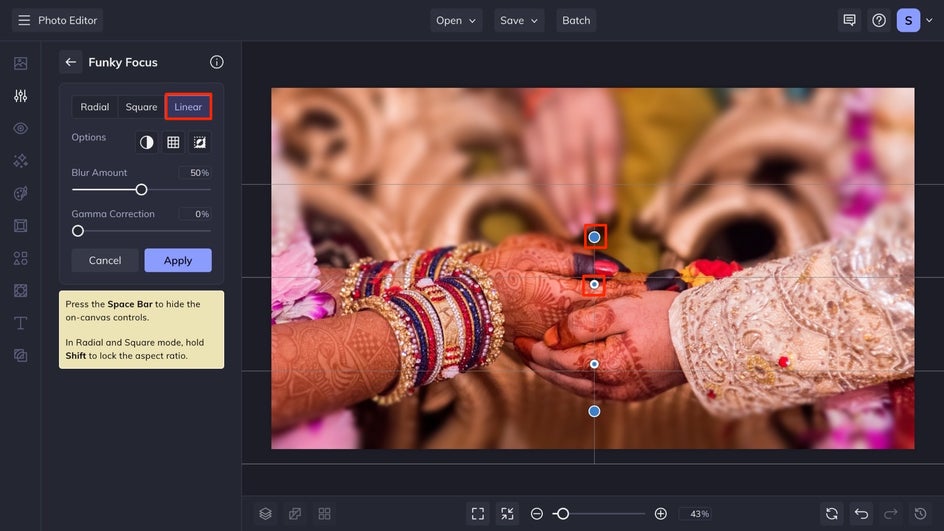Open the Graphics shapes sidebar icon
Image resolution: width=944 pixels, height=531 pixels.
pyautogui.click(x=20, y=258)
